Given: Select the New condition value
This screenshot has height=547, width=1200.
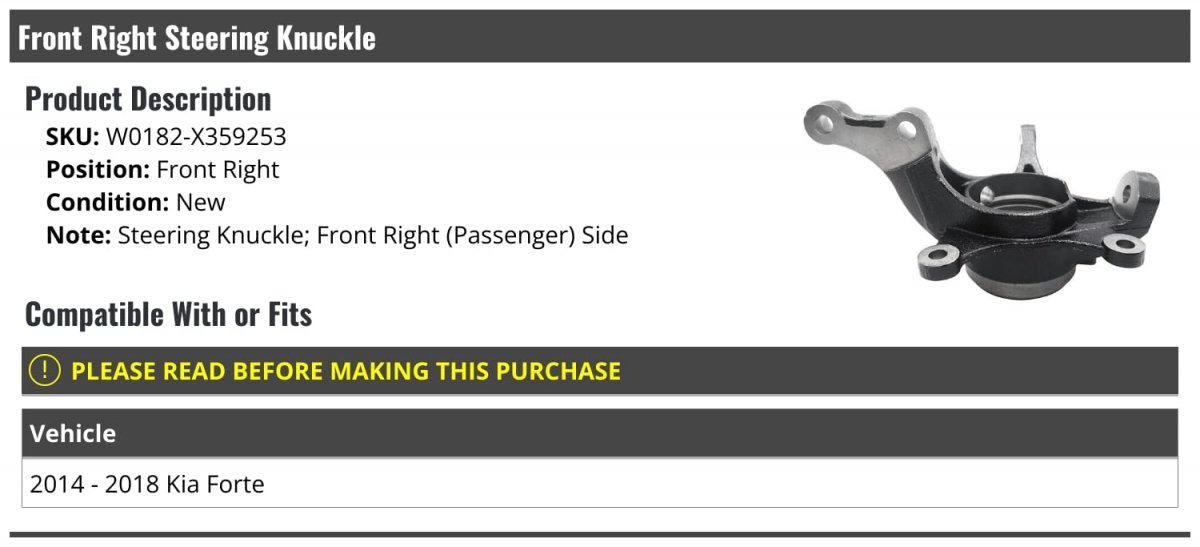Looking at the screenshot, I should [x=201, y=202].
